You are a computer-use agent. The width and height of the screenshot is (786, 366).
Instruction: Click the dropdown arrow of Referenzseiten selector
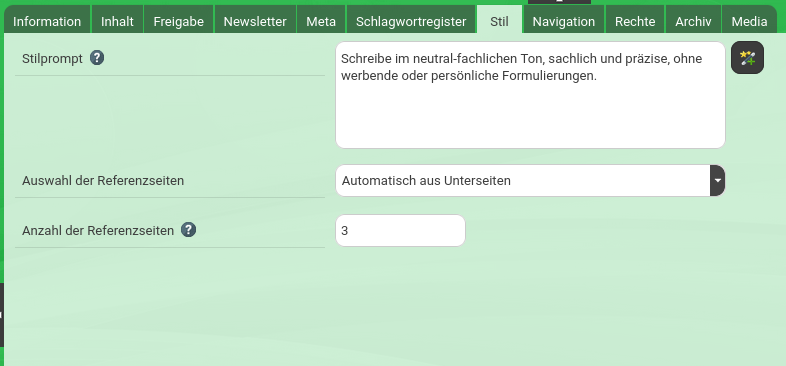click(x=718, y=180)
